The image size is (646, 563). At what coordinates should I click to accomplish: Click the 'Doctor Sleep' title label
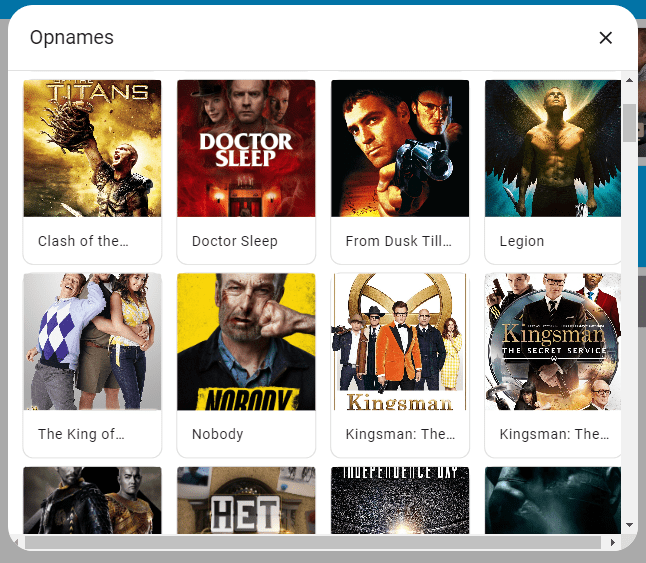(x=235, y=241)
